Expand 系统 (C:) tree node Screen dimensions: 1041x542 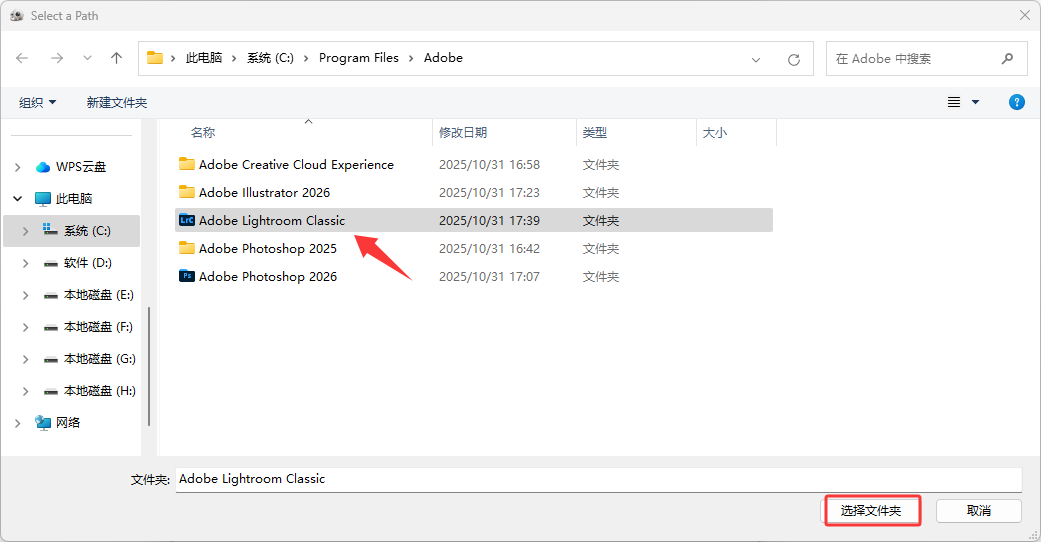coord(25,231)
